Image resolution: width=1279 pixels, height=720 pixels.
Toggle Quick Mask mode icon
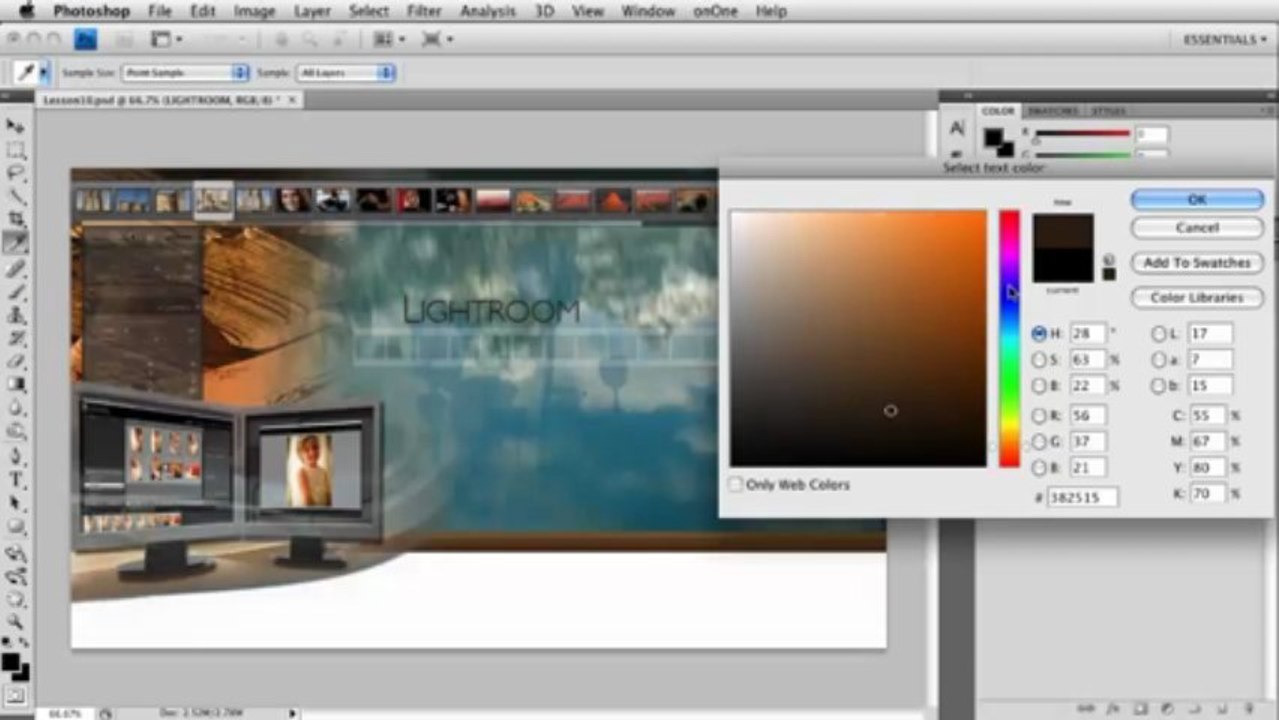point(15,695)
